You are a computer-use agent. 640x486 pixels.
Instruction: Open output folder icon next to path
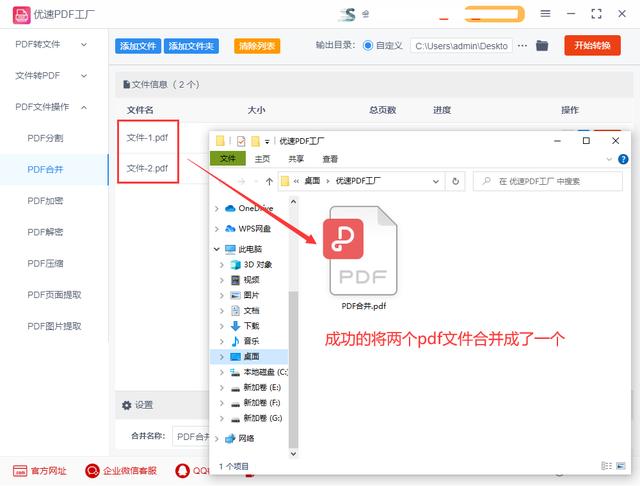[542, 46]
